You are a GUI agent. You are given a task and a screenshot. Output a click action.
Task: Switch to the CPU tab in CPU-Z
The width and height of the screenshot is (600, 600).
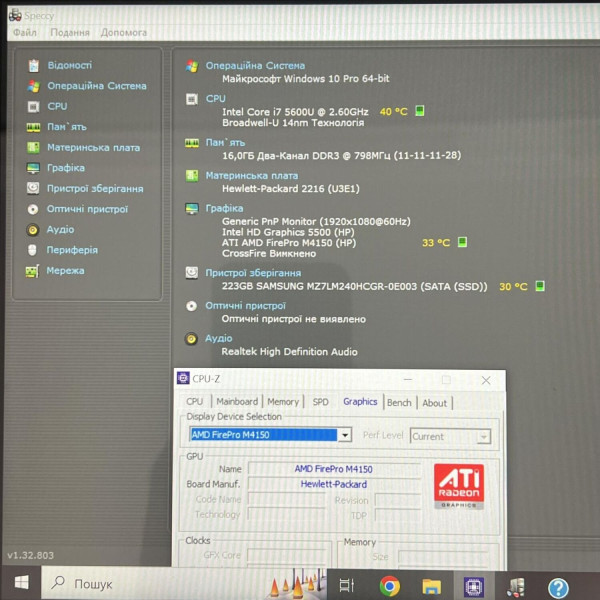click(x=194, y=401)
